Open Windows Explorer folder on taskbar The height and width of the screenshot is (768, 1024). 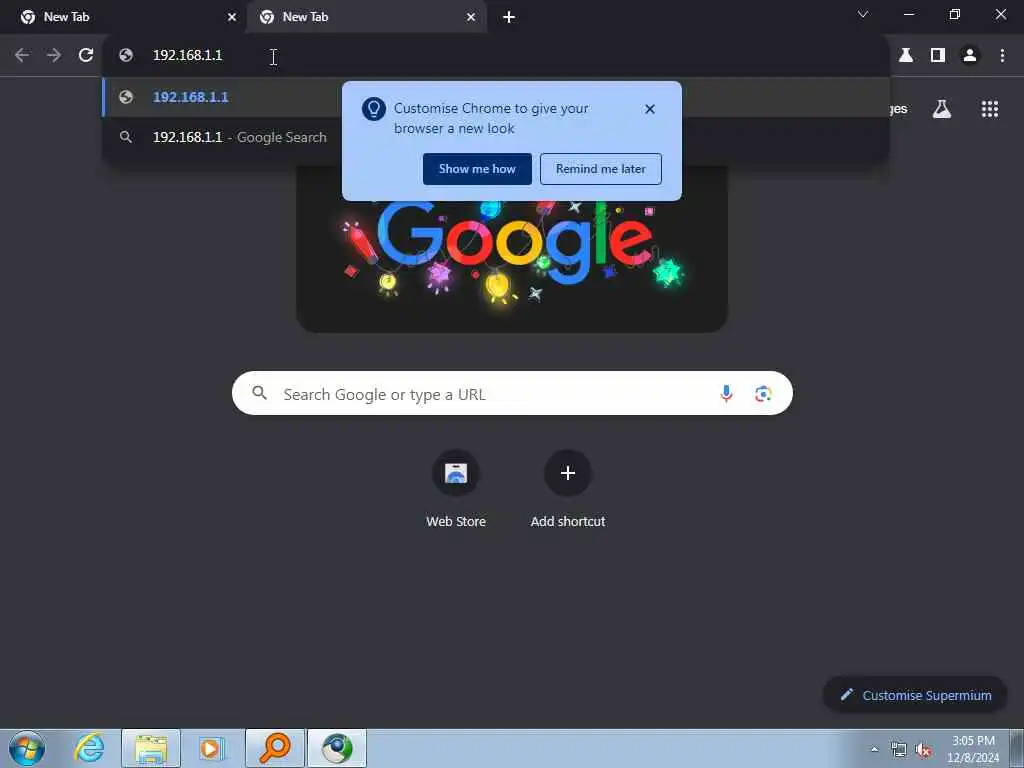click(151, 748)
